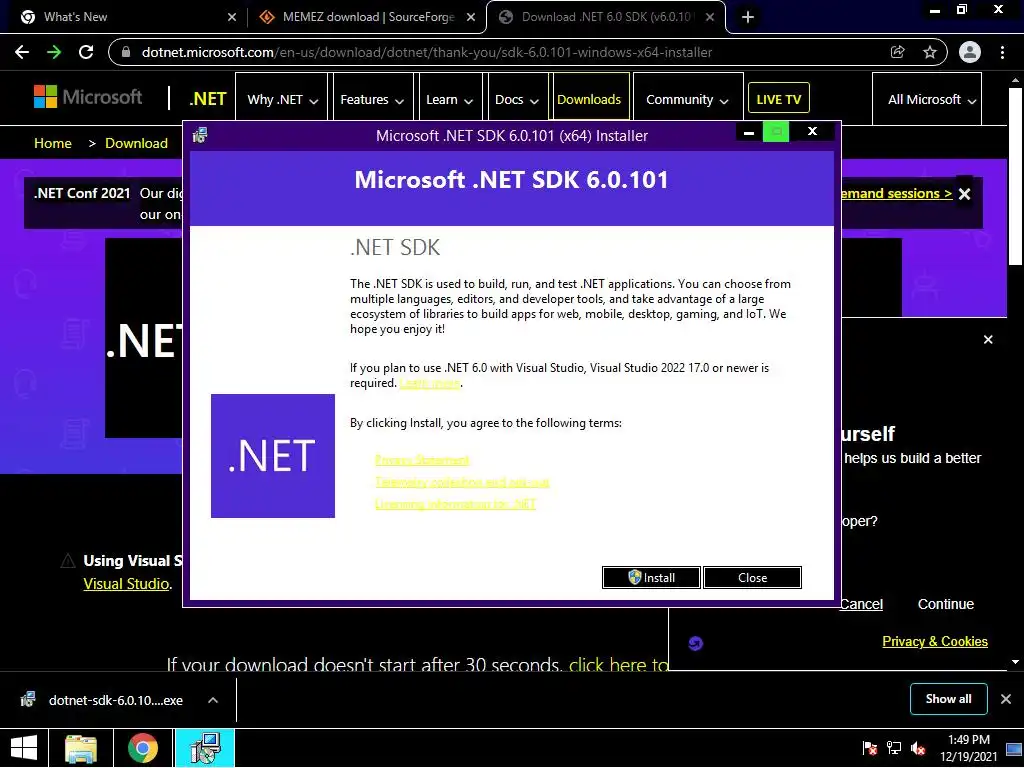Click Install in the installer
The width and height of the screenshot is (1024, 768).
point(651,577)
